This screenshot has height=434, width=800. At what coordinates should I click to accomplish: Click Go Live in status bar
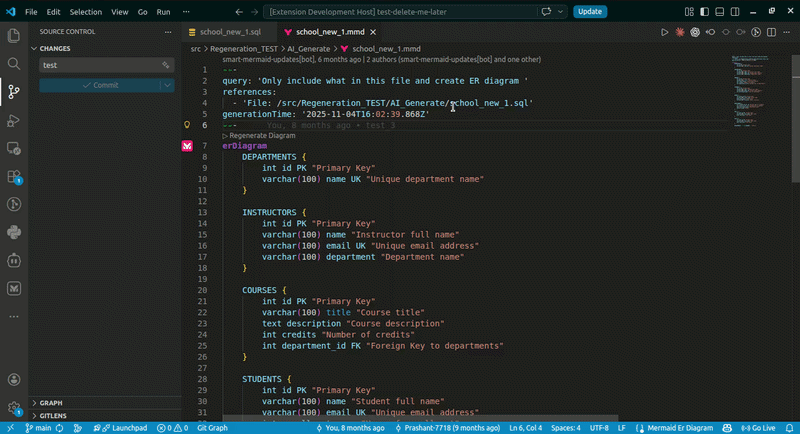[x=758, y=428]
